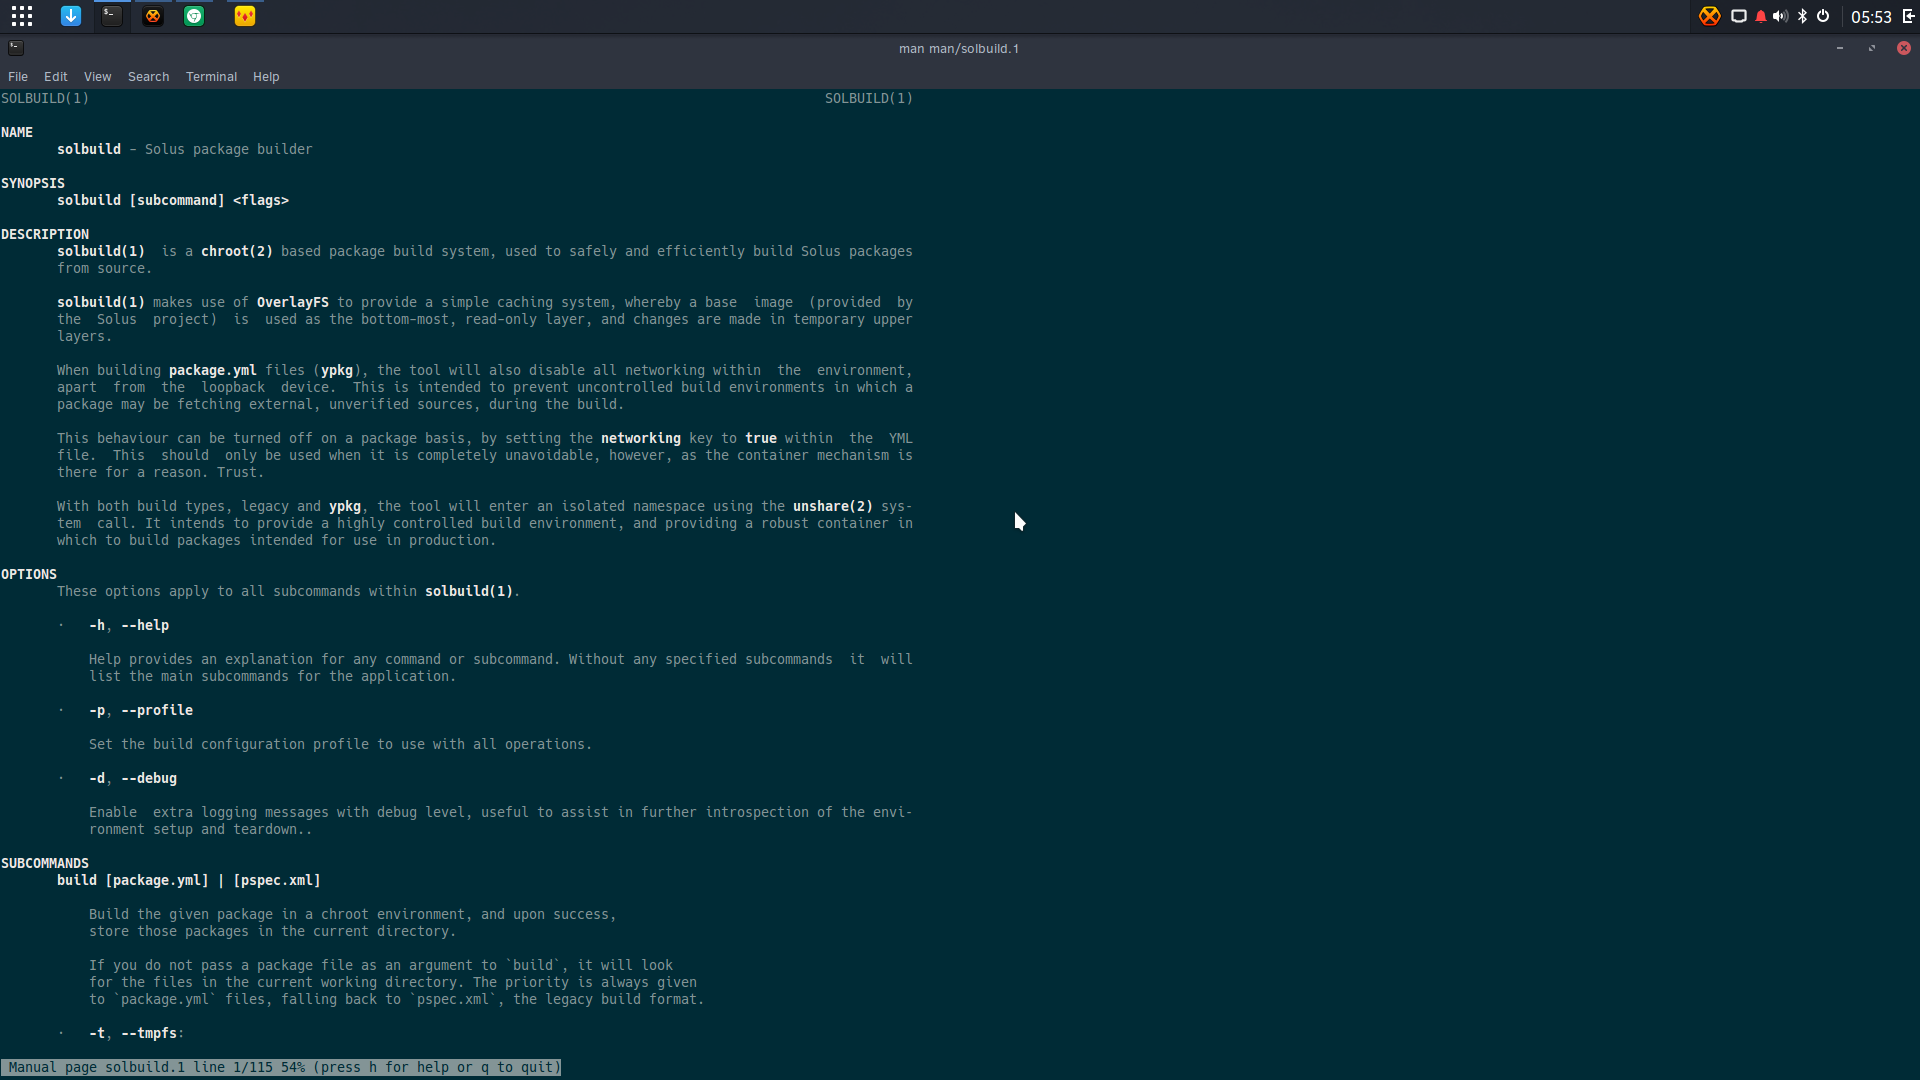Click 'solbuild [subcommand] <flags>' synopsis line

173,200
